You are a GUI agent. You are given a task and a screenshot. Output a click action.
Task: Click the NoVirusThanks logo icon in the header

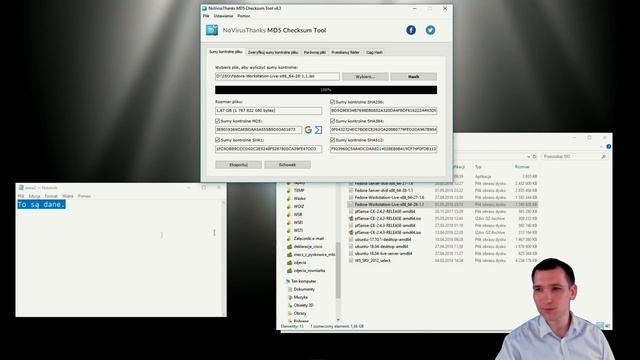pos(212,30)
